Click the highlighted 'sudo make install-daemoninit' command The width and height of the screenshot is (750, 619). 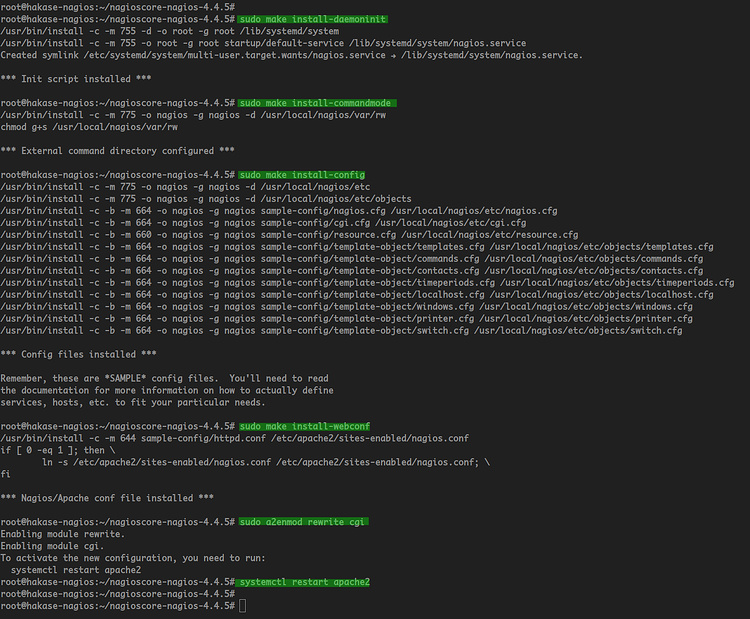tap(313, 19)
